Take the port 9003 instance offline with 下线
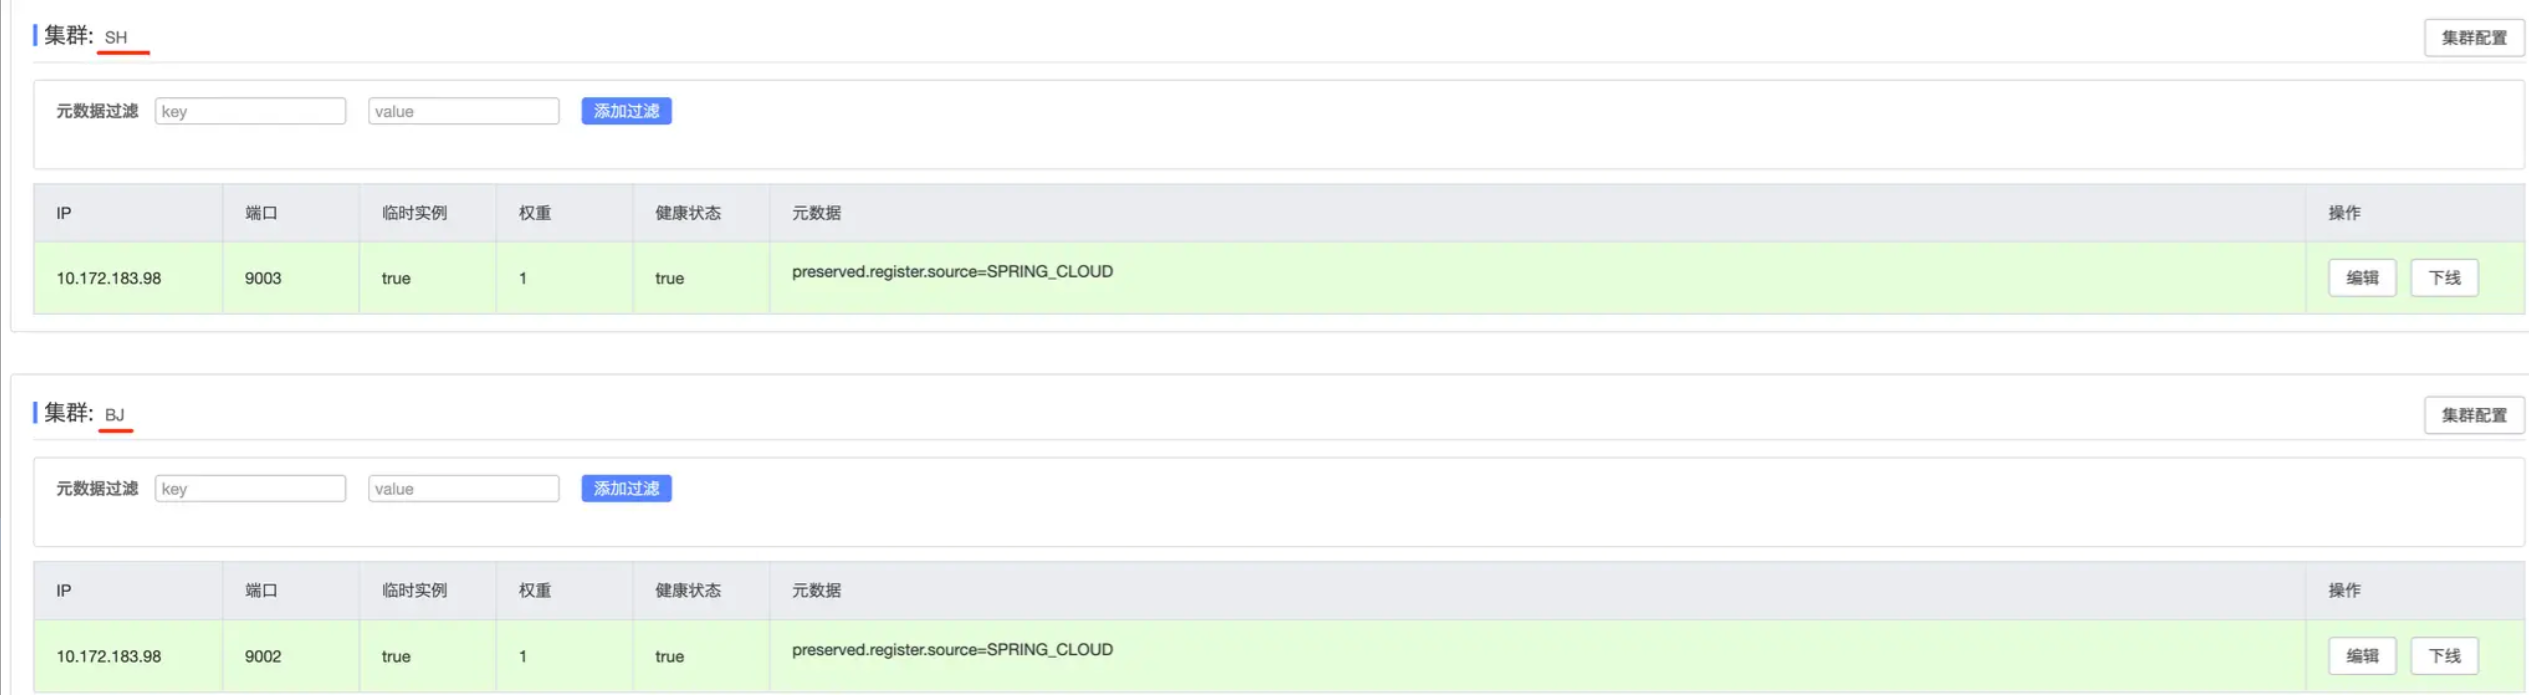Viewport: 2529px width, 695px height. tap(2443, 278)
